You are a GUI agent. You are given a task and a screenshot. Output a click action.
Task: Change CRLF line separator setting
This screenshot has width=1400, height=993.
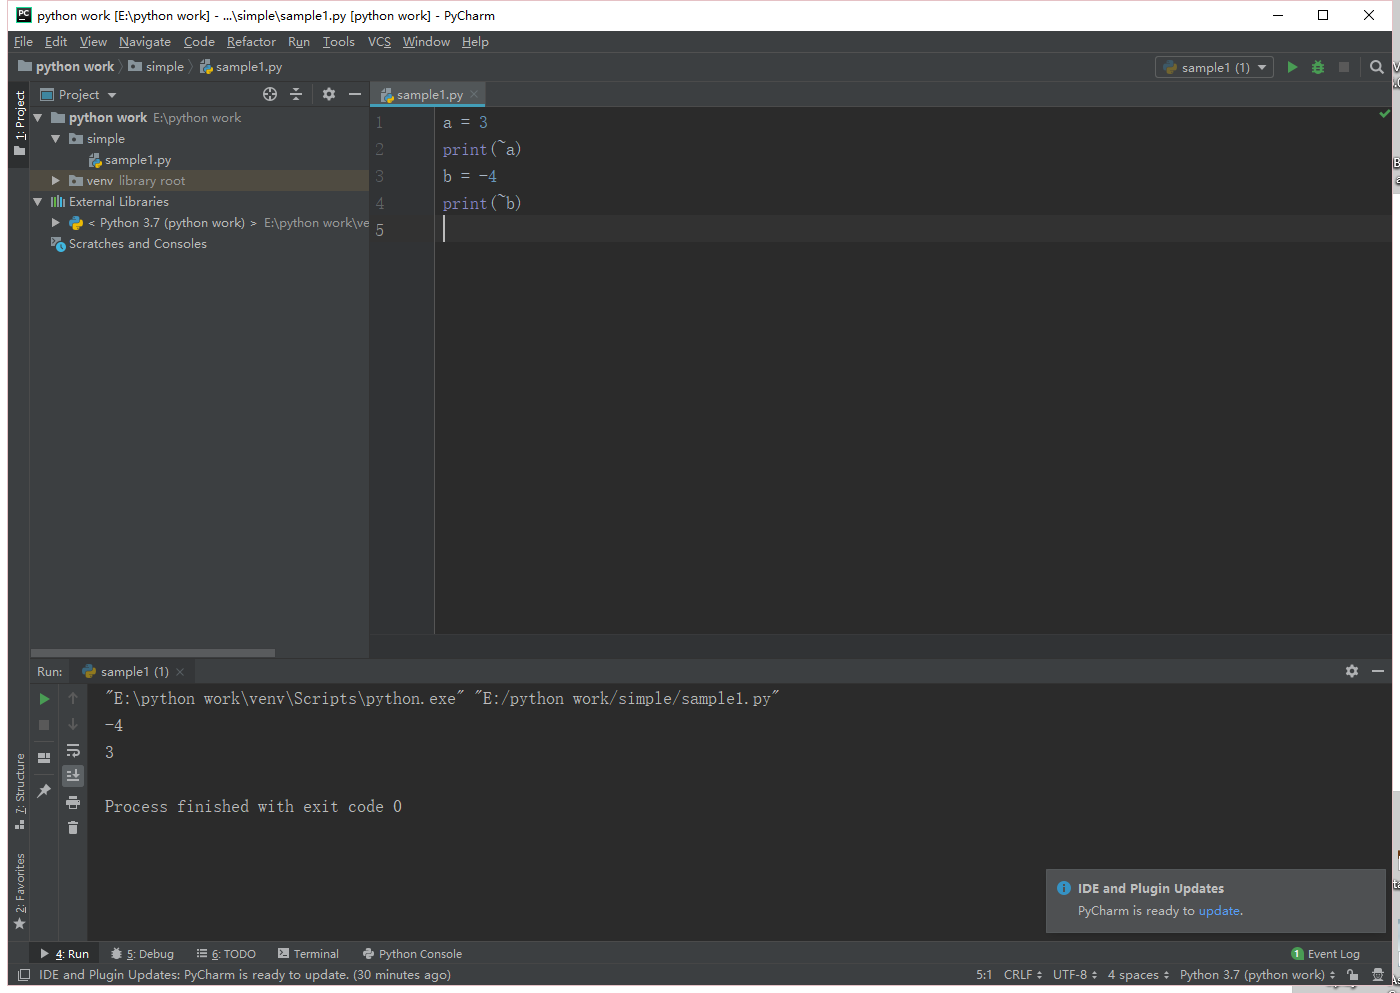pyautogui.click(x=1023, y=975)
